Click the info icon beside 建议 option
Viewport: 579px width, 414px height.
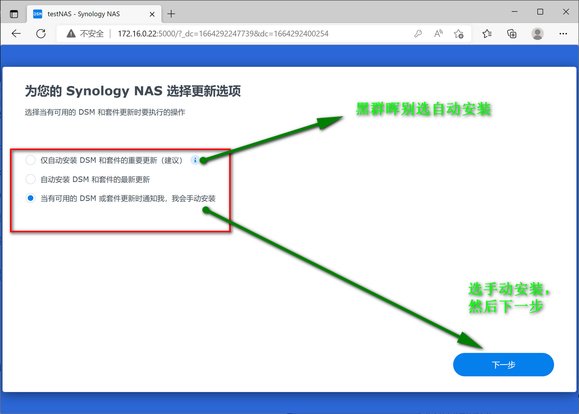[x=195, y=160]
